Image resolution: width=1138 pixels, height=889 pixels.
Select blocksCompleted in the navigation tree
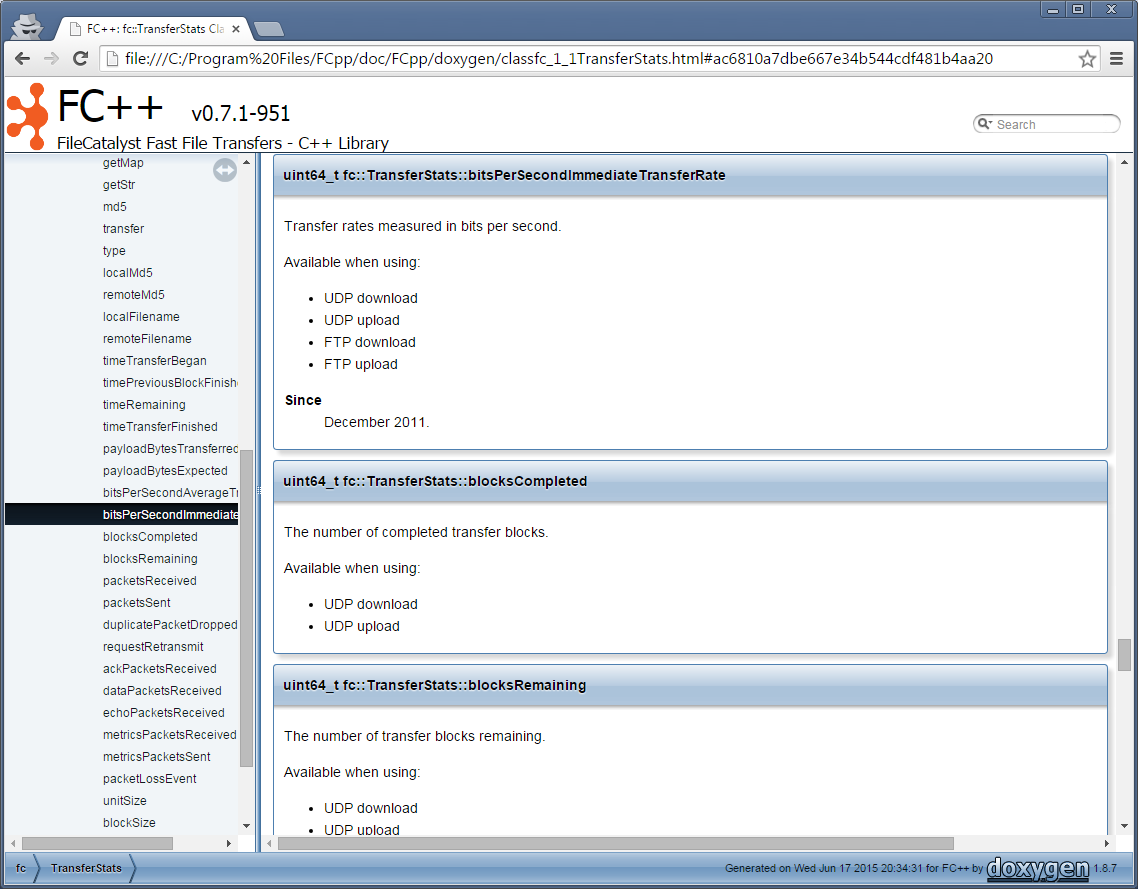[x=150, y=537]
